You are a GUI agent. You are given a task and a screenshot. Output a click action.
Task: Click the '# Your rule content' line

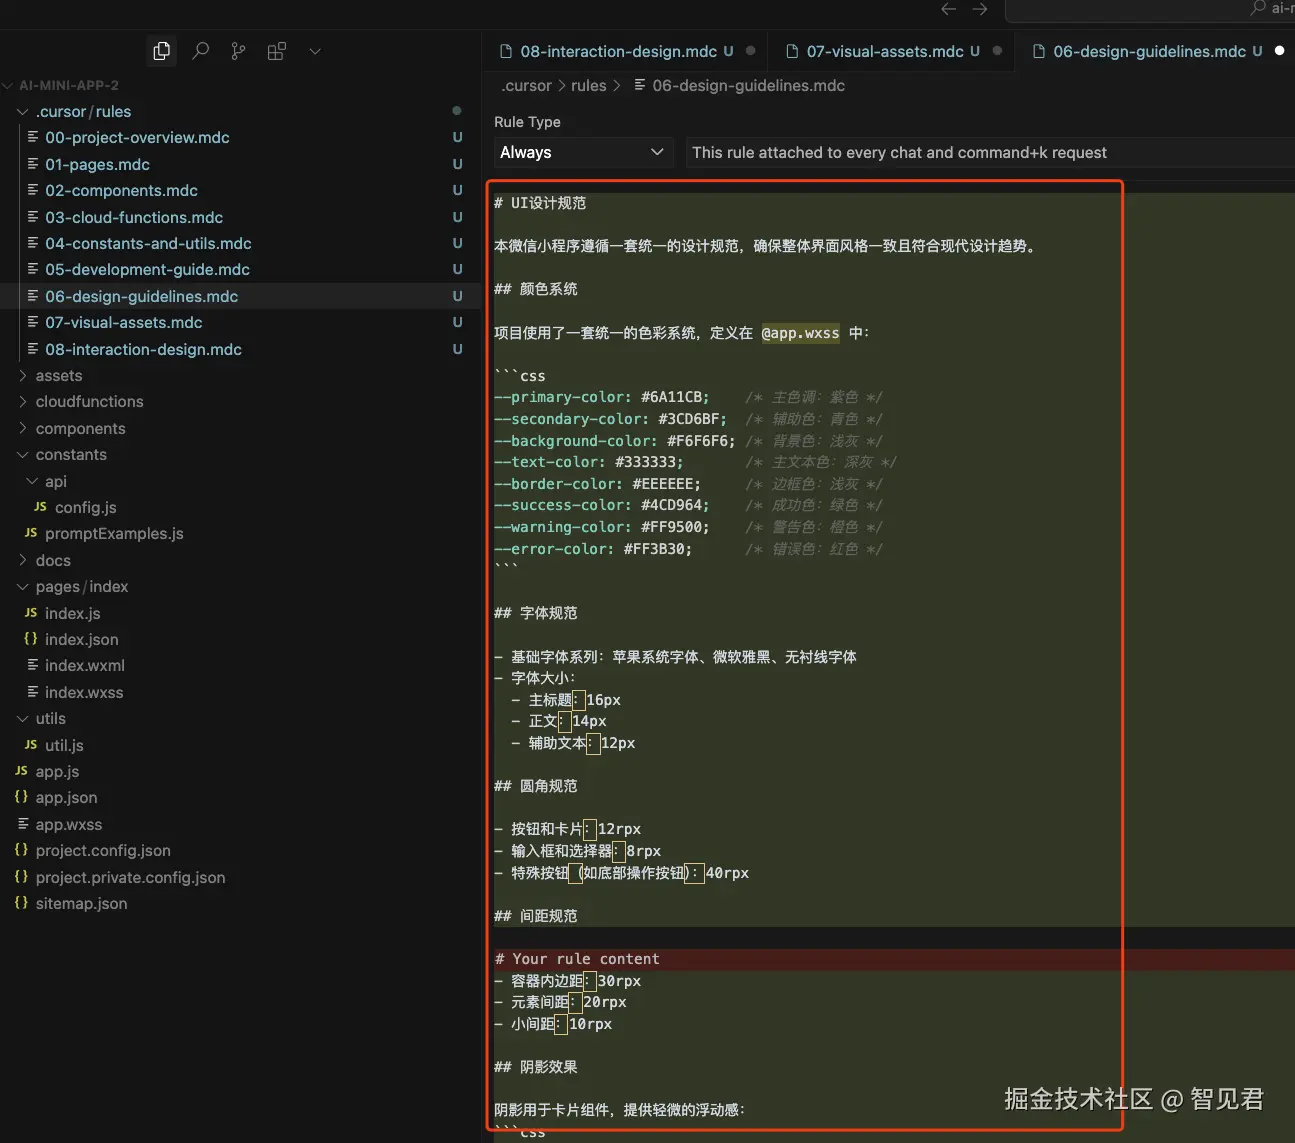click(x=577, y=959)
